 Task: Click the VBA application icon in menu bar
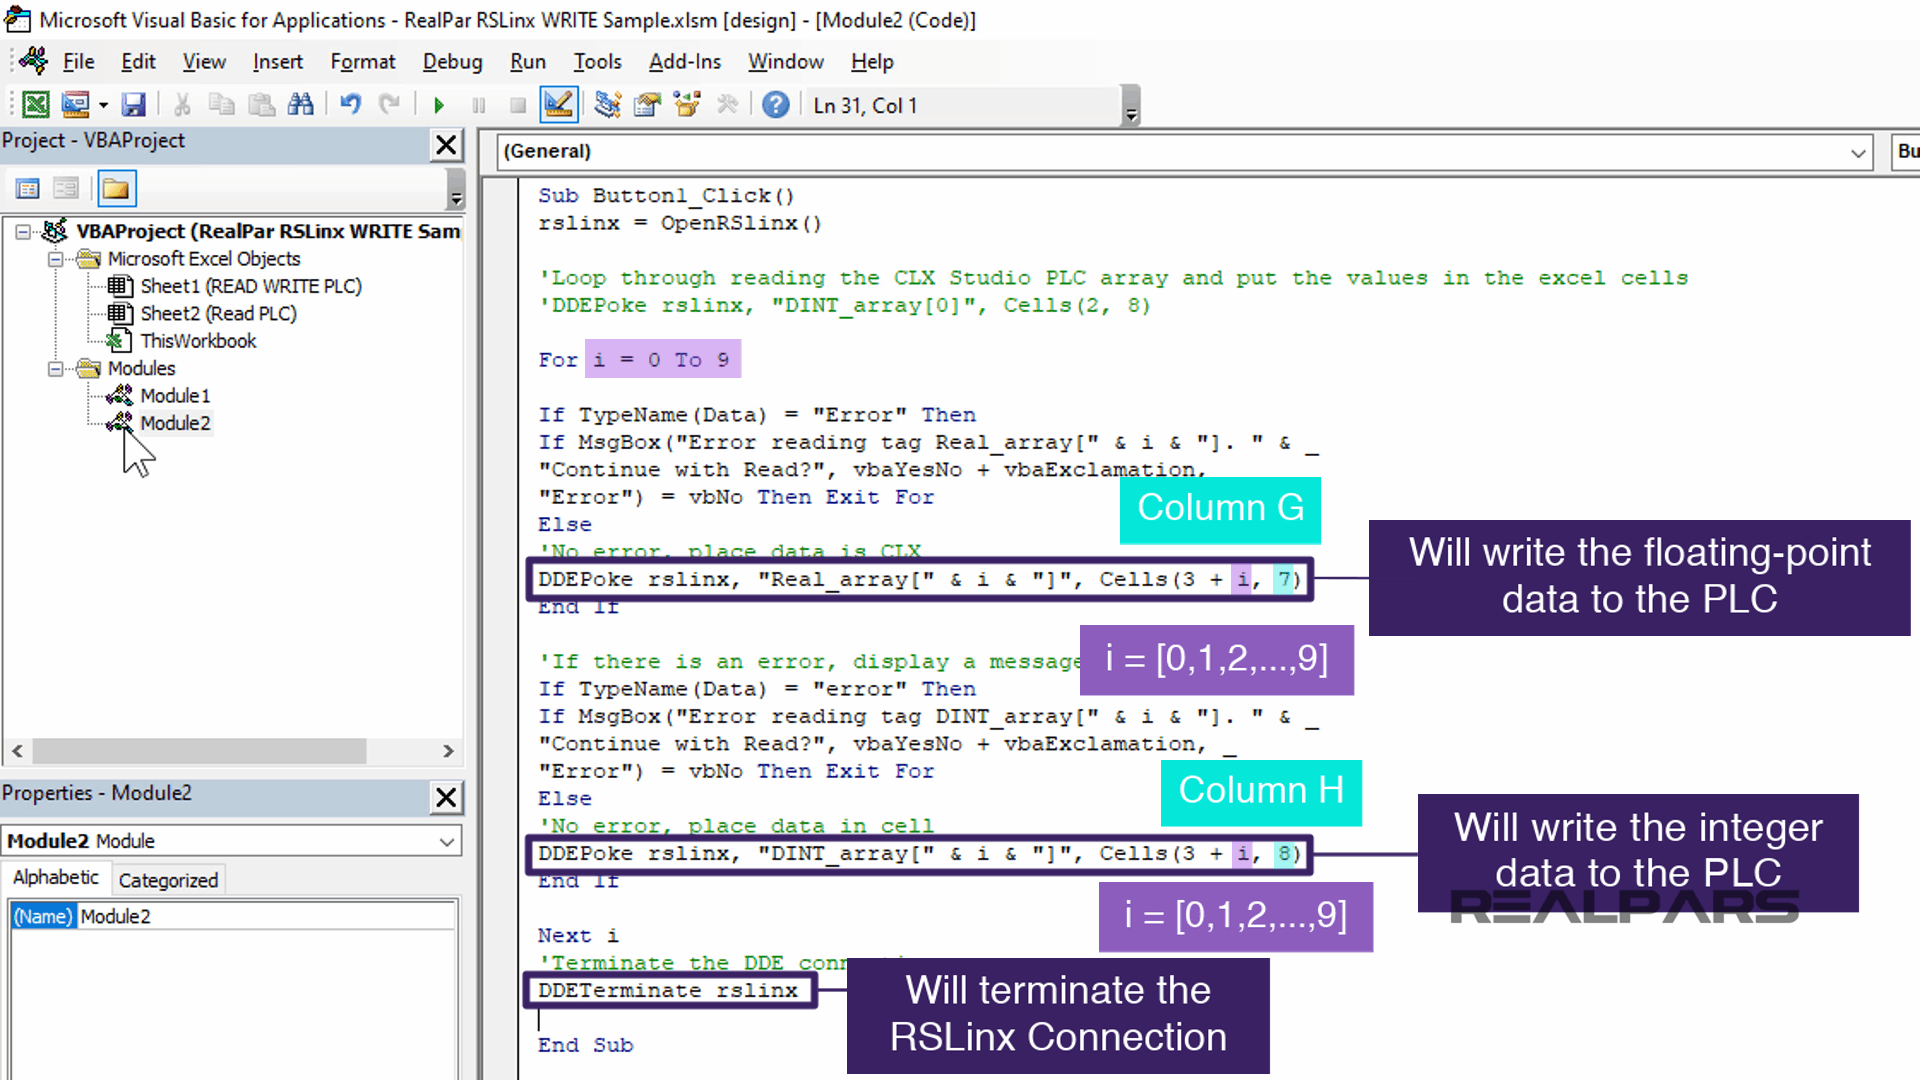pyautogui.click(x=33, y=61)
